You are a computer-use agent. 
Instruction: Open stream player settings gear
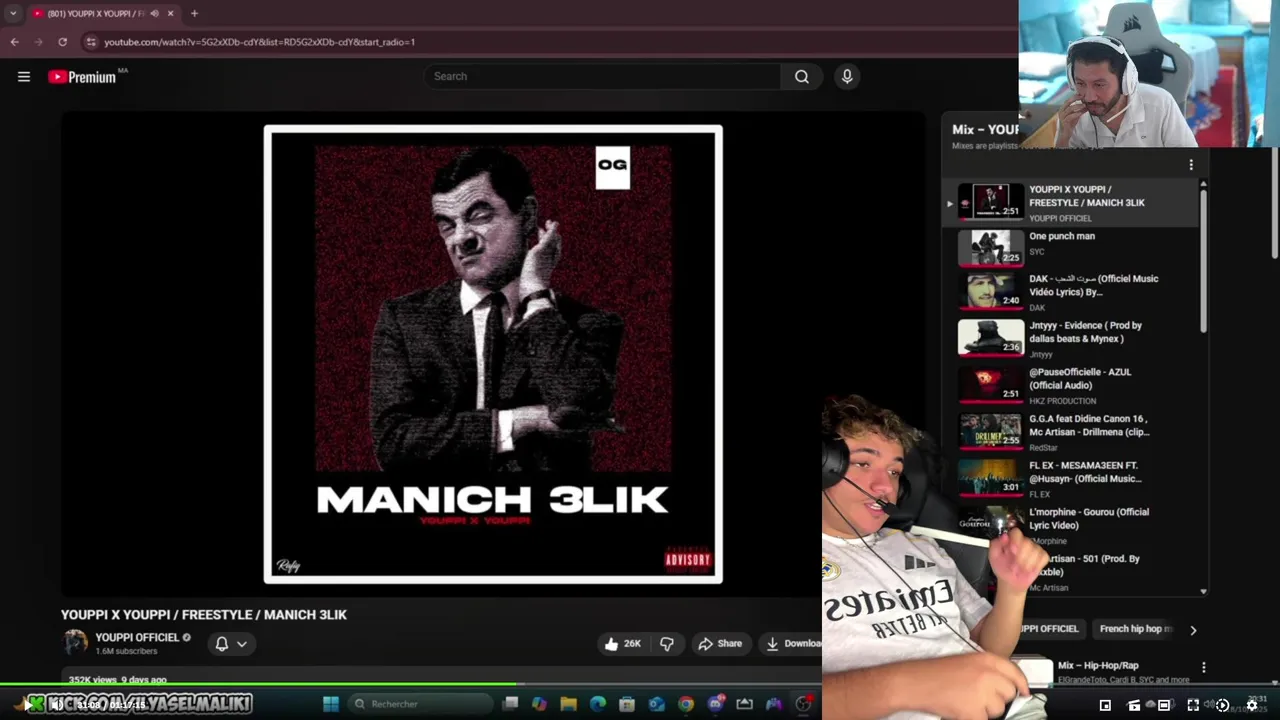pos(1251,705)
